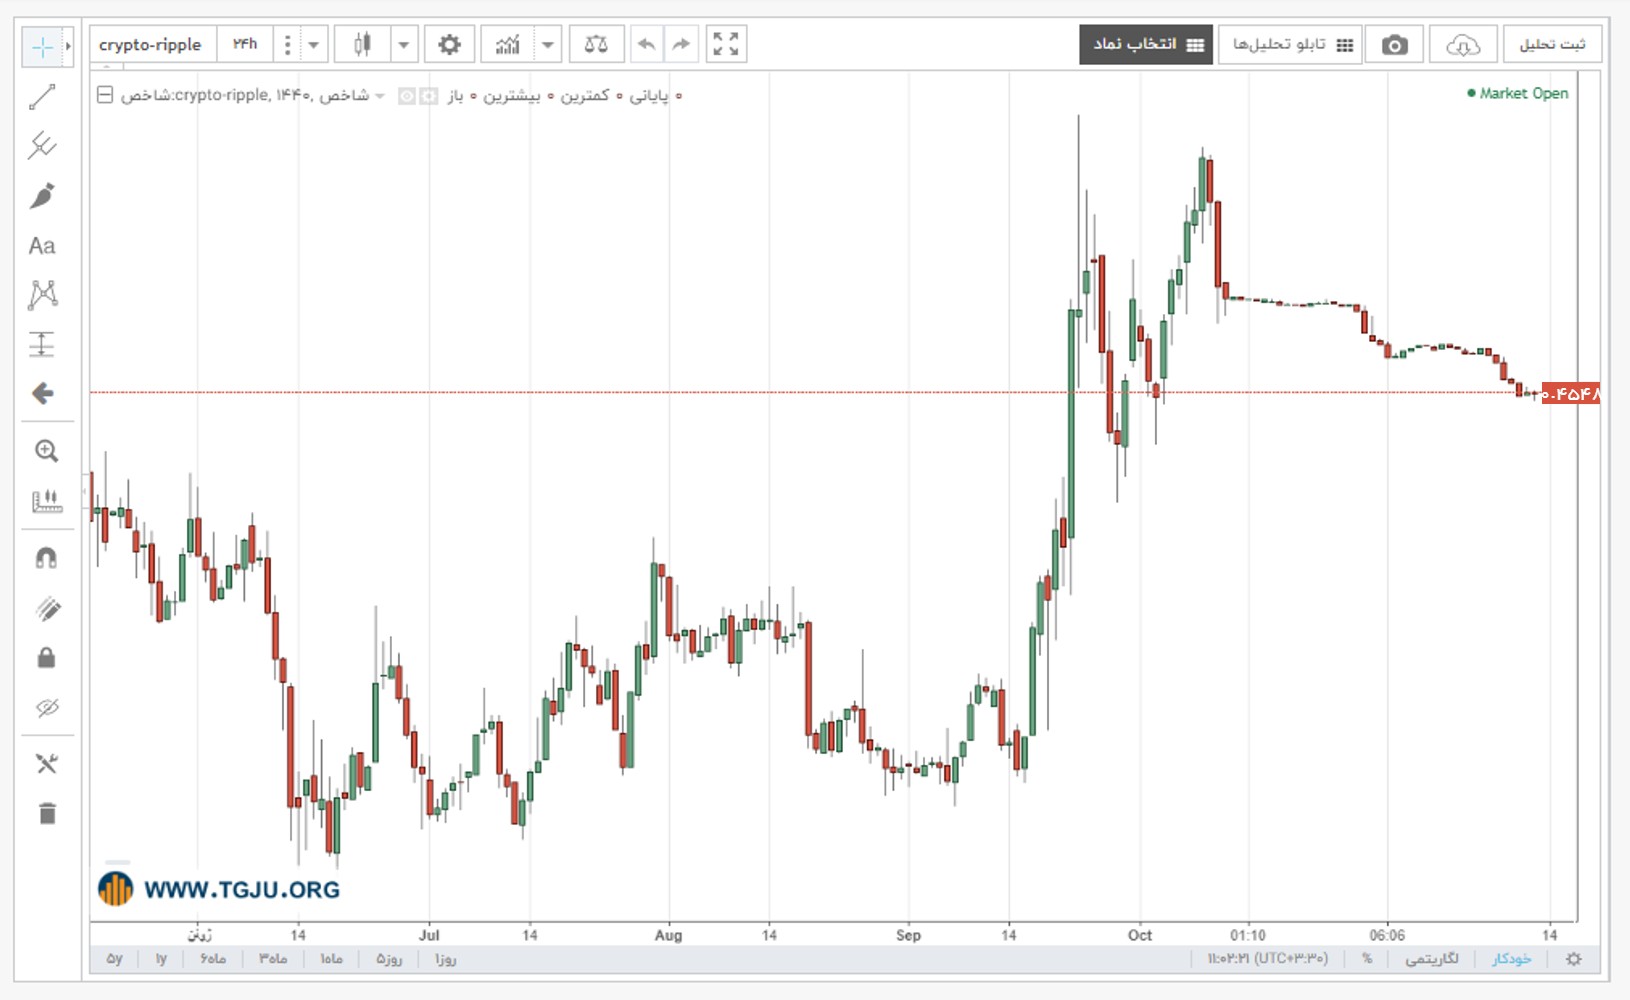Image resolution: width=1630 pixels, height=1000 pixels.
Task: Open the show drawing toolbar tools icon
Action: pyautogui.click(x=46, y=764)
